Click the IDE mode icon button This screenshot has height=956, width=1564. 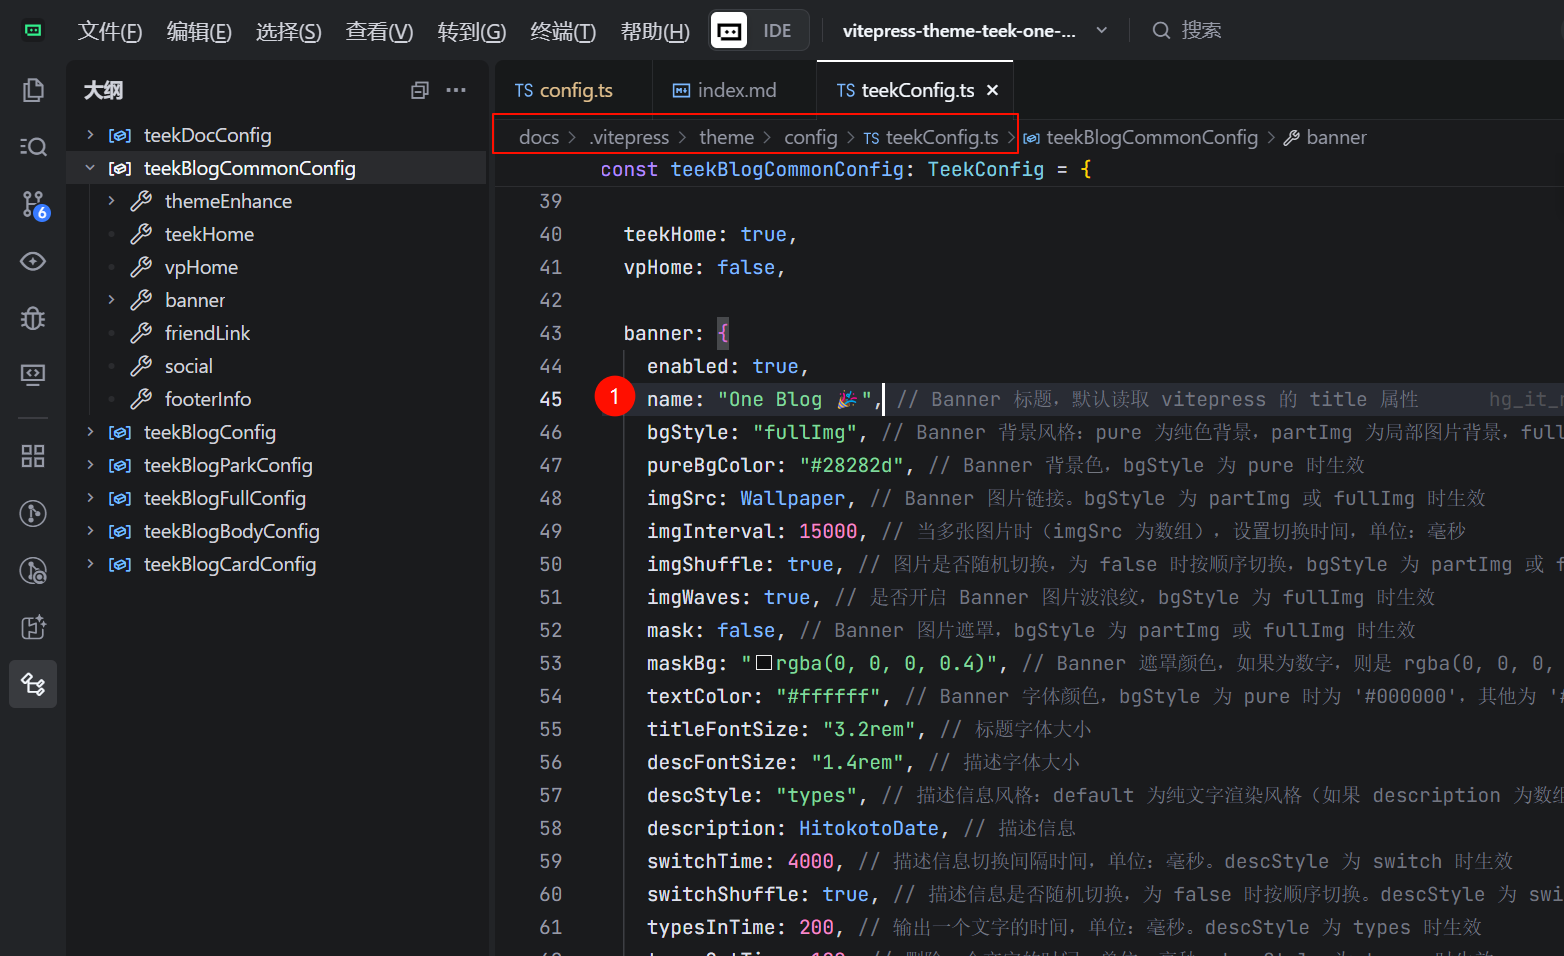[x=729, y=31]
